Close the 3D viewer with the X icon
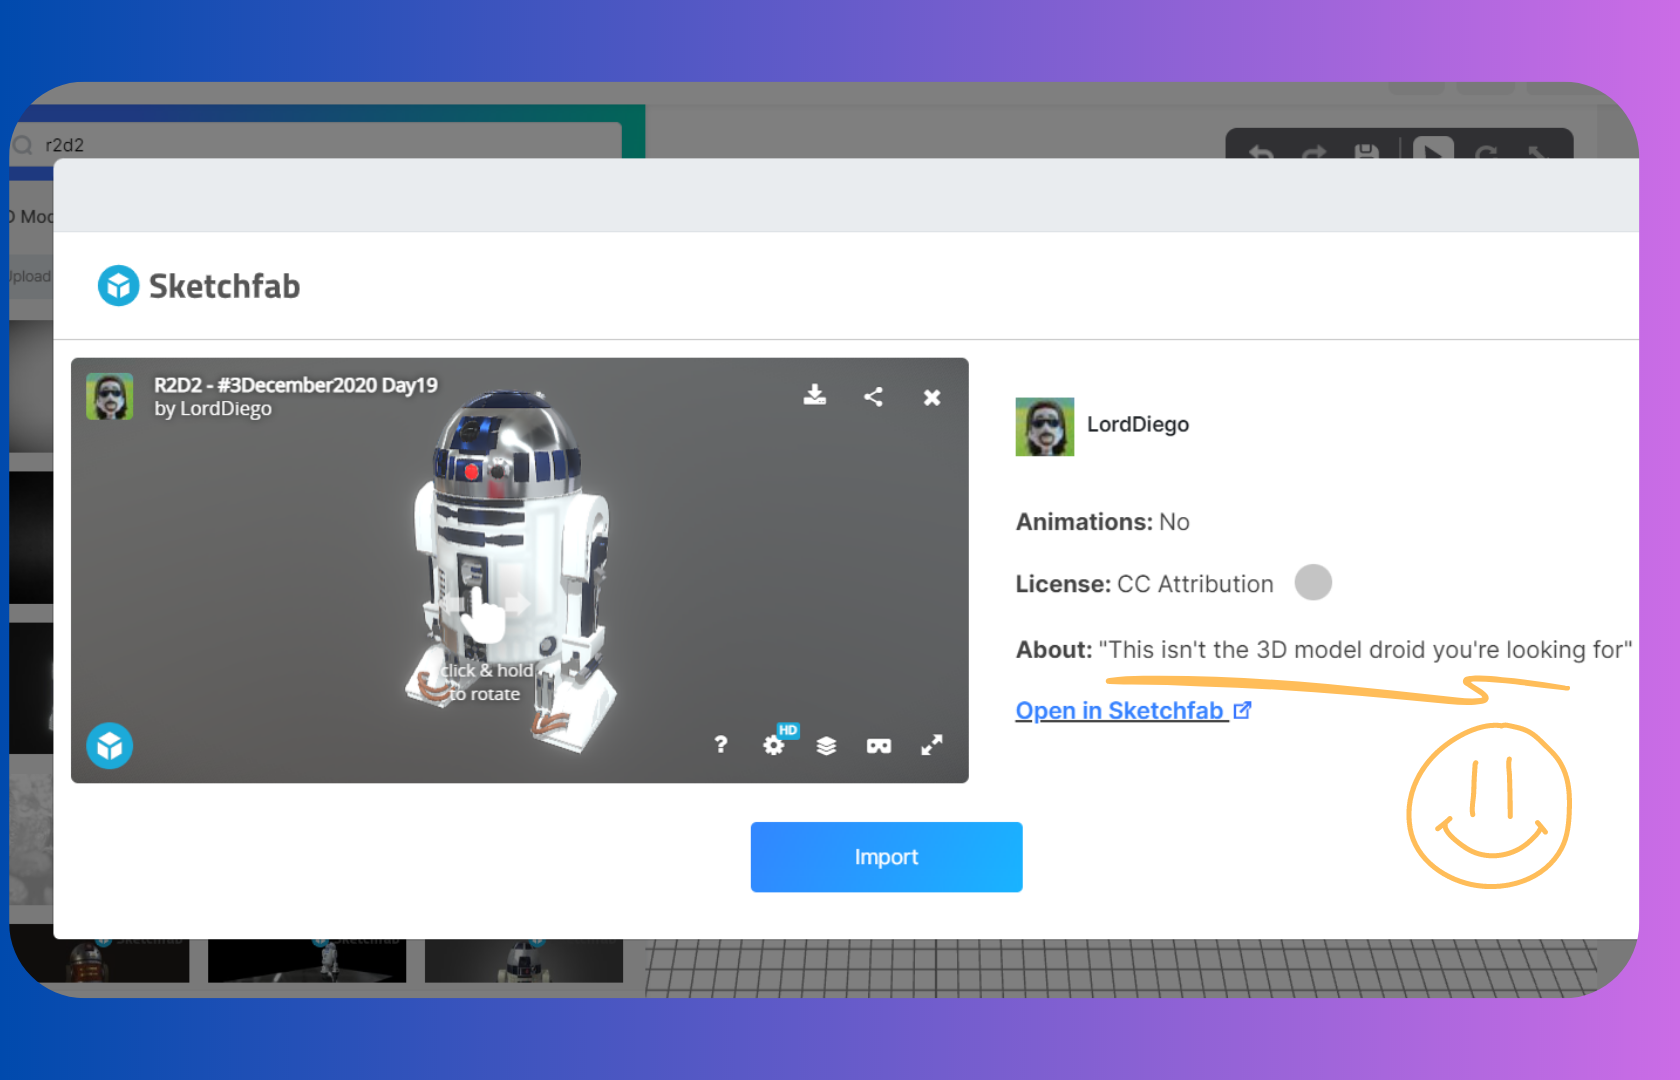Image resolution: width=1680 pixels, height=1080 pixels. coord(932,398)
